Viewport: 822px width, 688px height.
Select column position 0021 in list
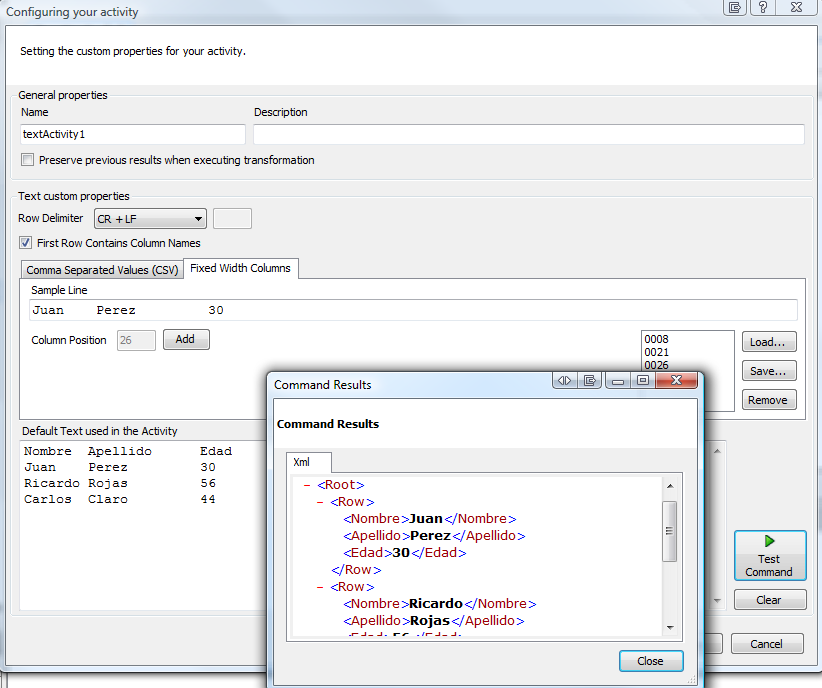tap(656, 352)
